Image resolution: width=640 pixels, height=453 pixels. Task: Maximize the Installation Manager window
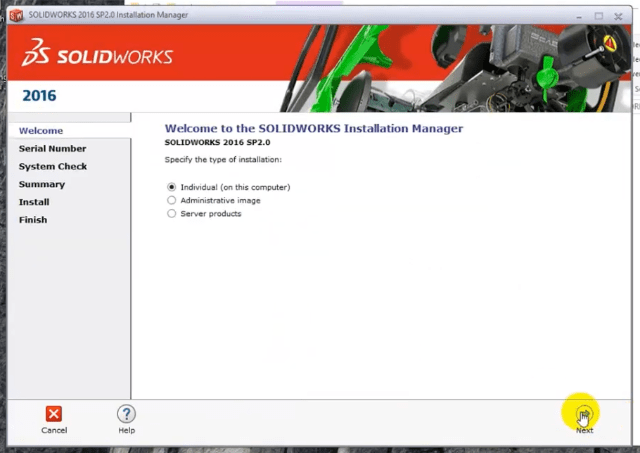[598, 16]
